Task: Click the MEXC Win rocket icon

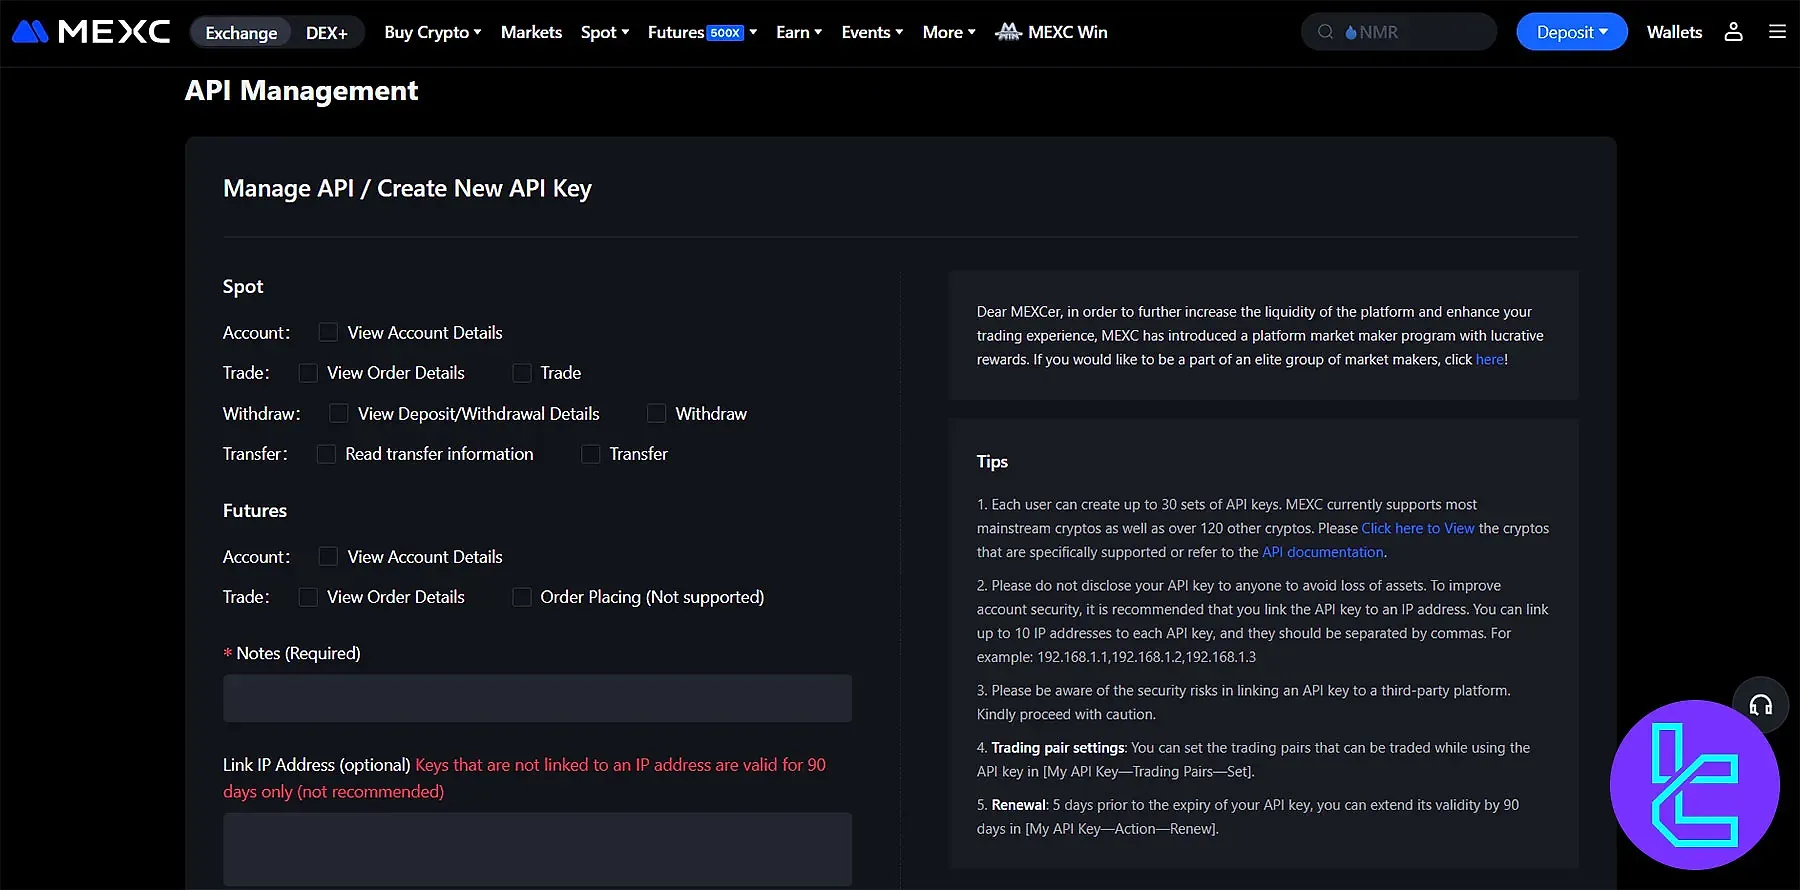Action: (1008, 32)
